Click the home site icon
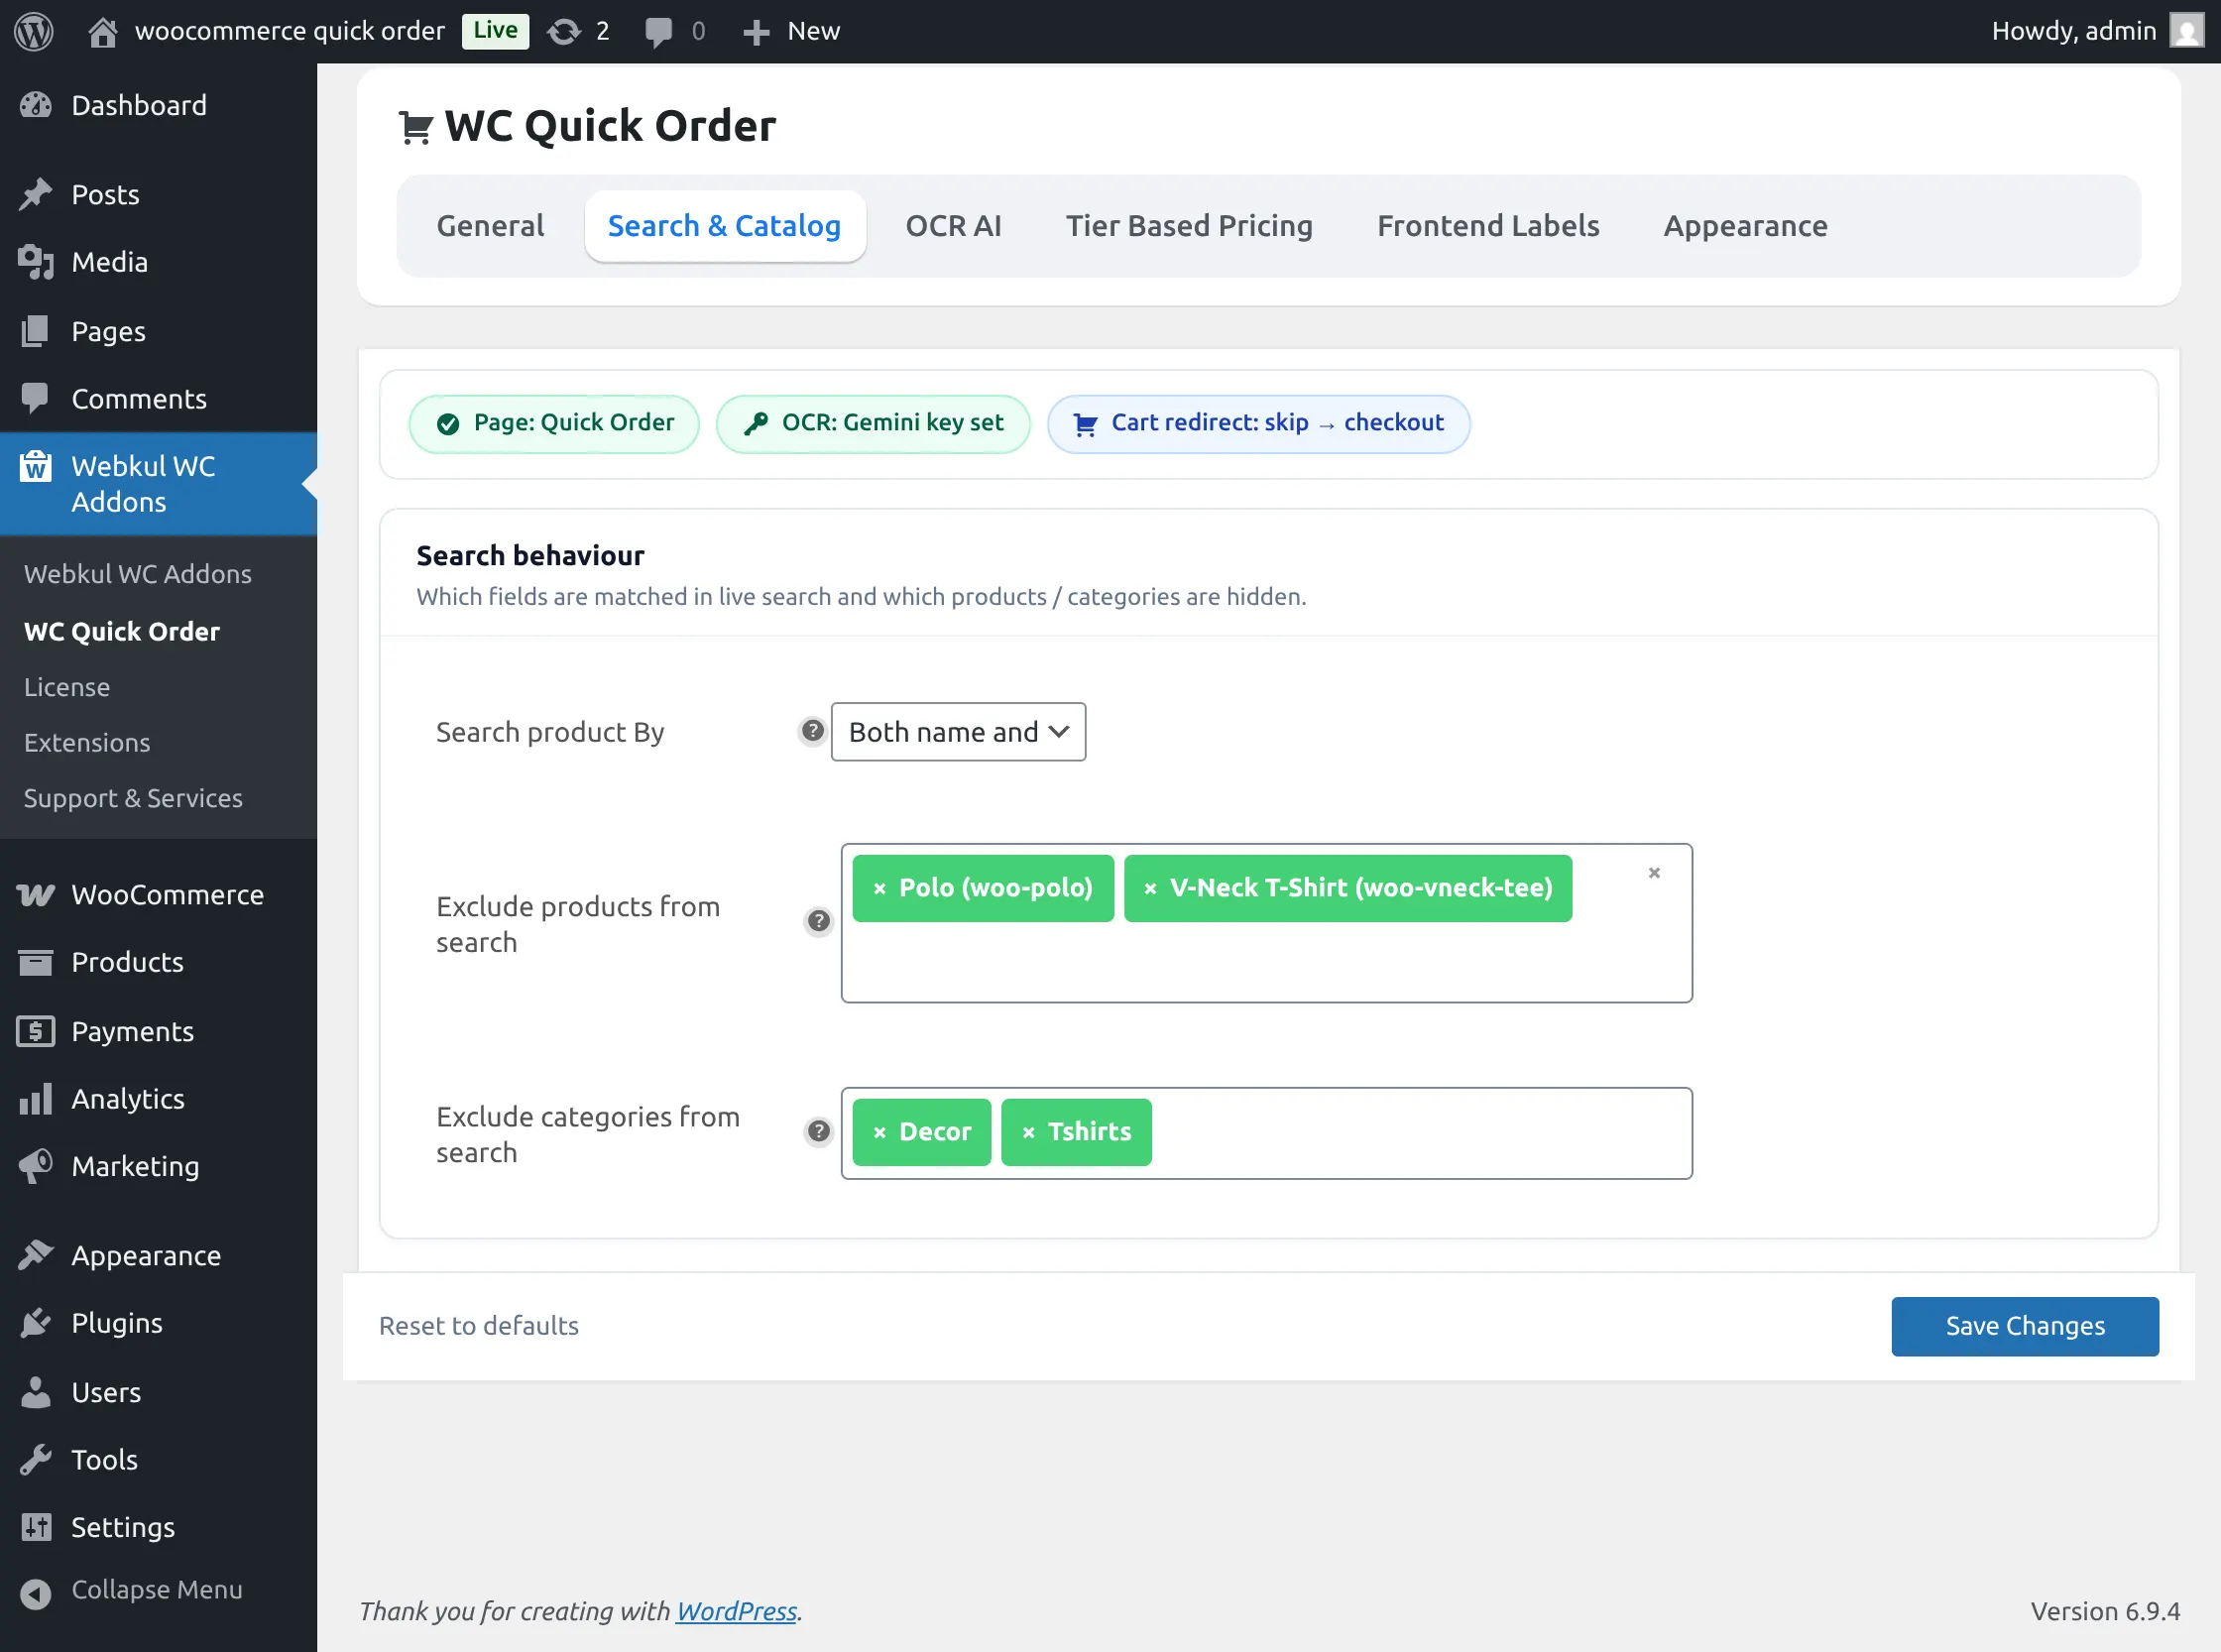 tap(102, 32)
